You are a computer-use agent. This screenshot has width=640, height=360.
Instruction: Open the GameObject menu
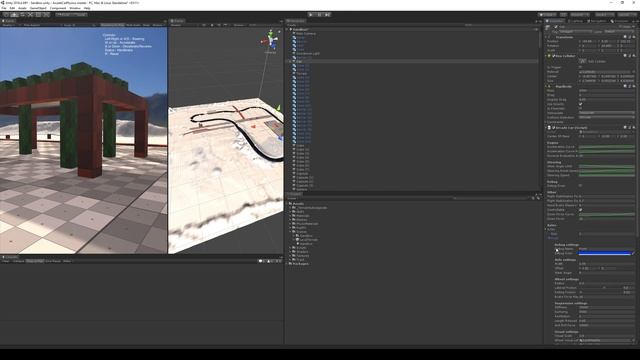pyautogui.click(x=38, y=8)
